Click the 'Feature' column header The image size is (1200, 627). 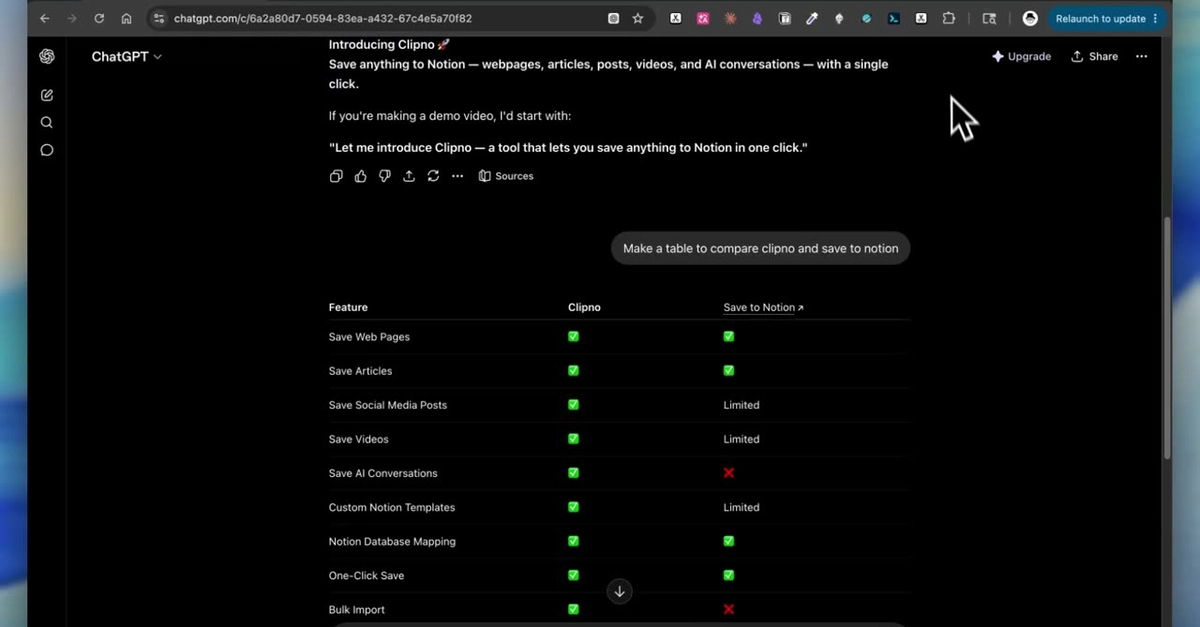pyautogui.click(x=348, y=308)
